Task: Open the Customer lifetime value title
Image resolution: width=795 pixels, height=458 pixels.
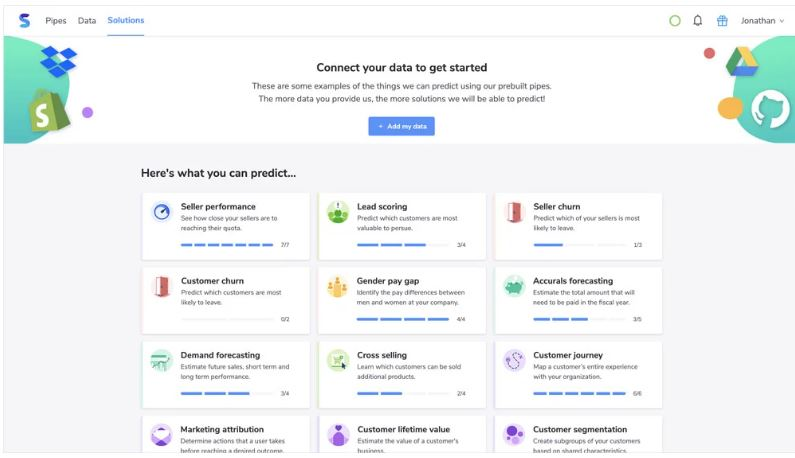Action: coord(404,429)
